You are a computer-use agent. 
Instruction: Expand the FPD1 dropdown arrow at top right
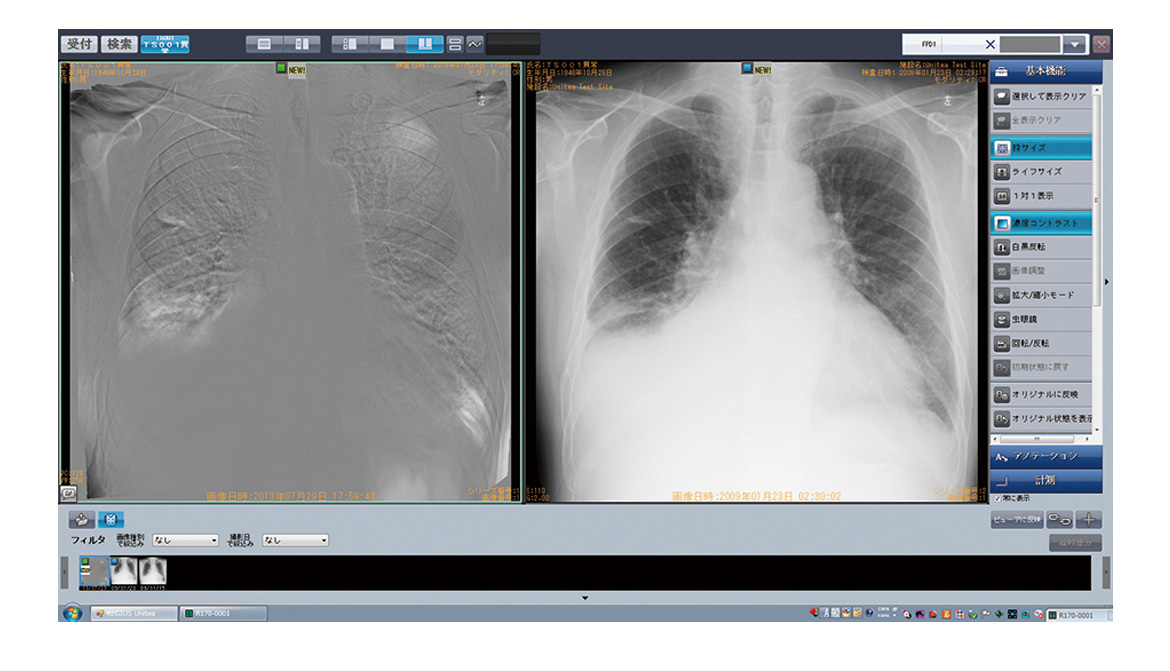pos(1074,44)
